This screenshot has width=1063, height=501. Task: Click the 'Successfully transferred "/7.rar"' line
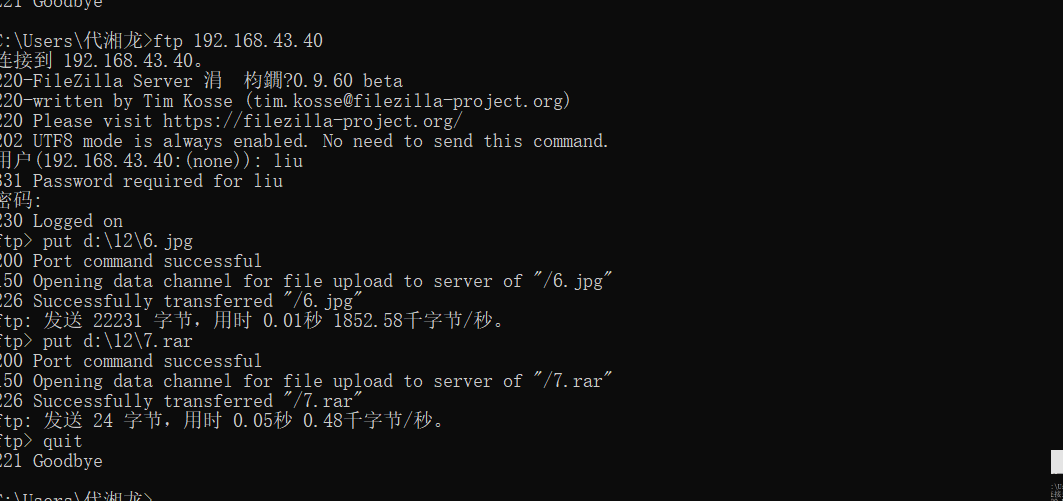(x=197, y=401)
